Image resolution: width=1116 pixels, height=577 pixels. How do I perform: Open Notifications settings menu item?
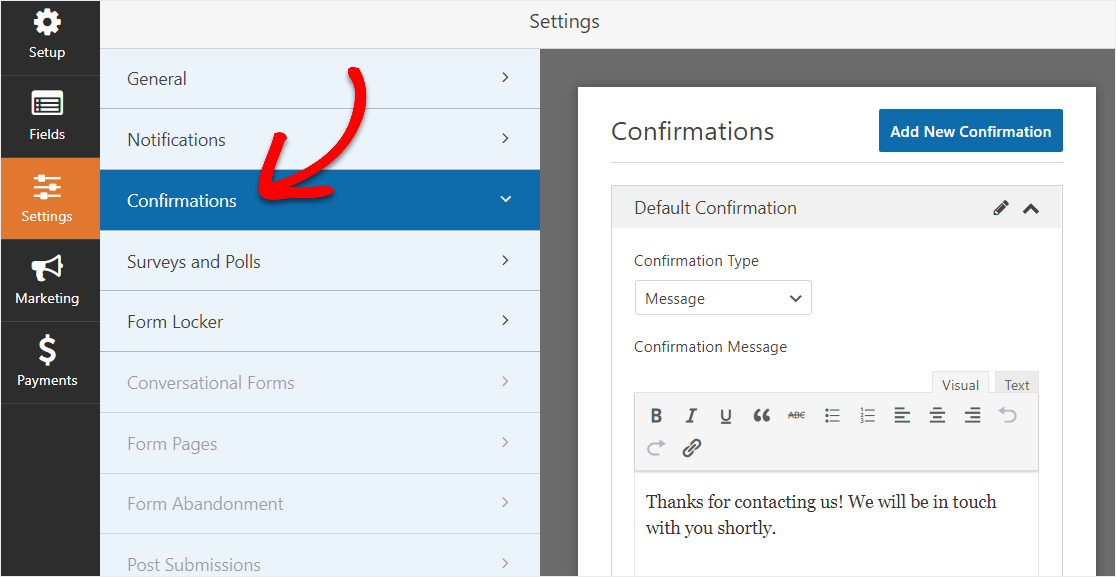pyautogui.click(x=320, y=139)
